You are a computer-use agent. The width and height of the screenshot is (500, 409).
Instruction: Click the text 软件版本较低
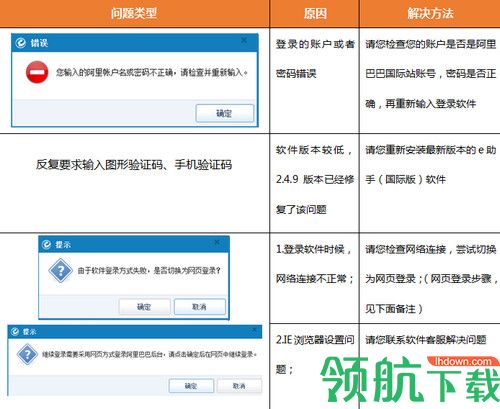tap(310, 150)
